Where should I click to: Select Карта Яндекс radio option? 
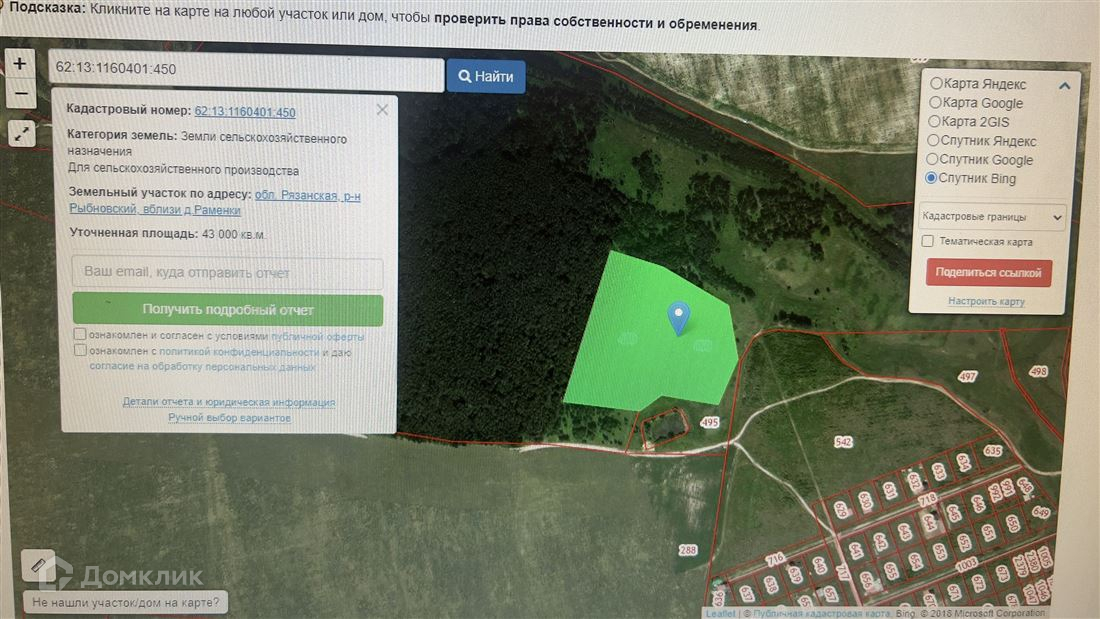[936, 83]
